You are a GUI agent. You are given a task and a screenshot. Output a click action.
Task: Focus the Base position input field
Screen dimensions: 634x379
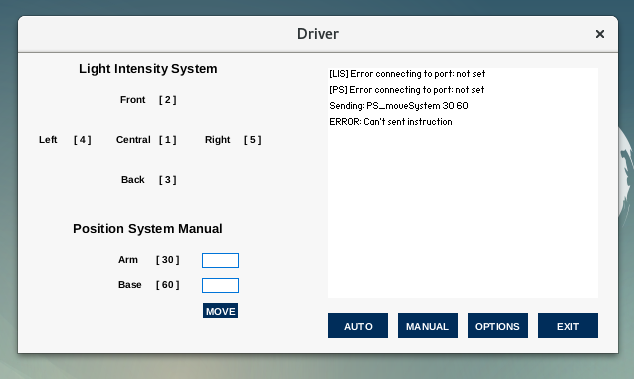point(220,285)
